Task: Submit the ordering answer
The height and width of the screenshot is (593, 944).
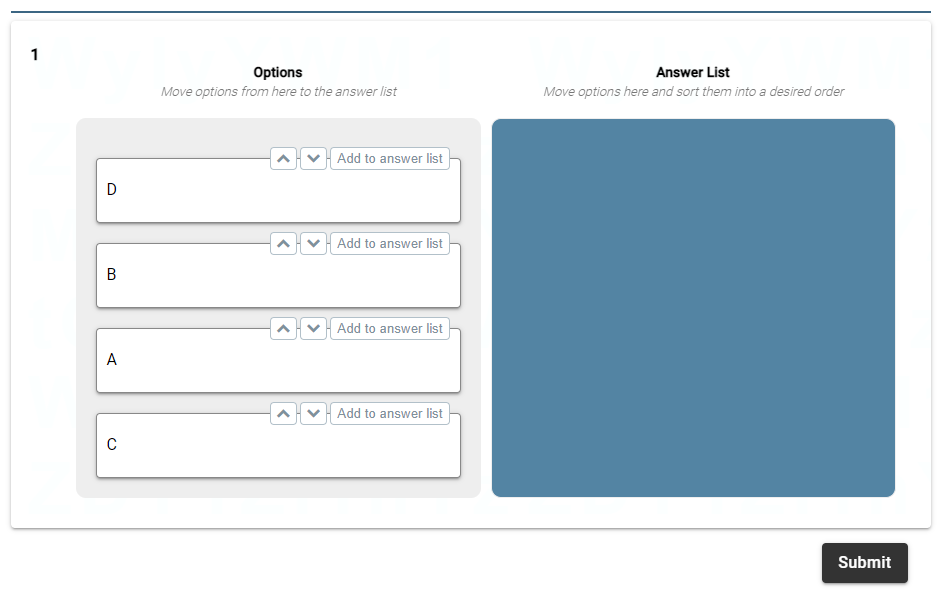Action: pos(864,563)
